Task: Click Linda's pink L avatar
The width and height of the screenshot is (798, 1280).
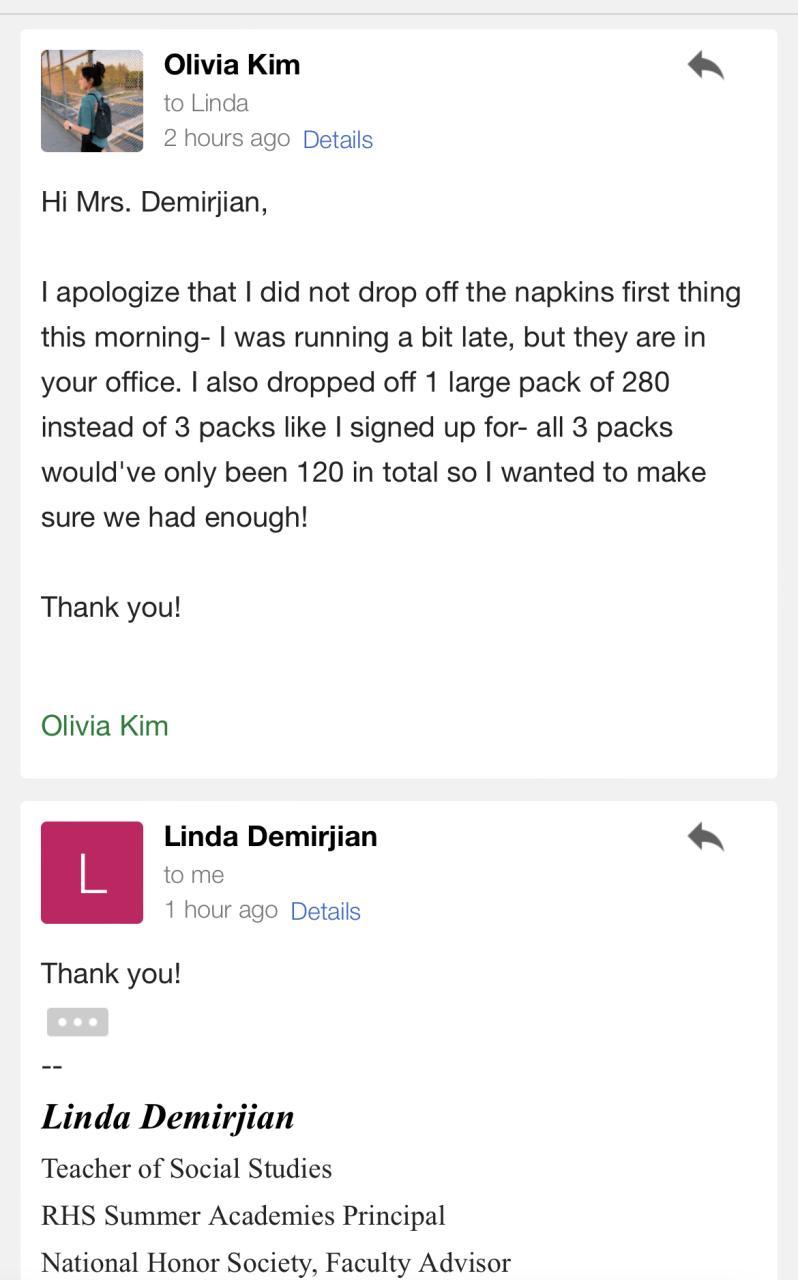Action: pyautogui.click(x=92, y=872)
